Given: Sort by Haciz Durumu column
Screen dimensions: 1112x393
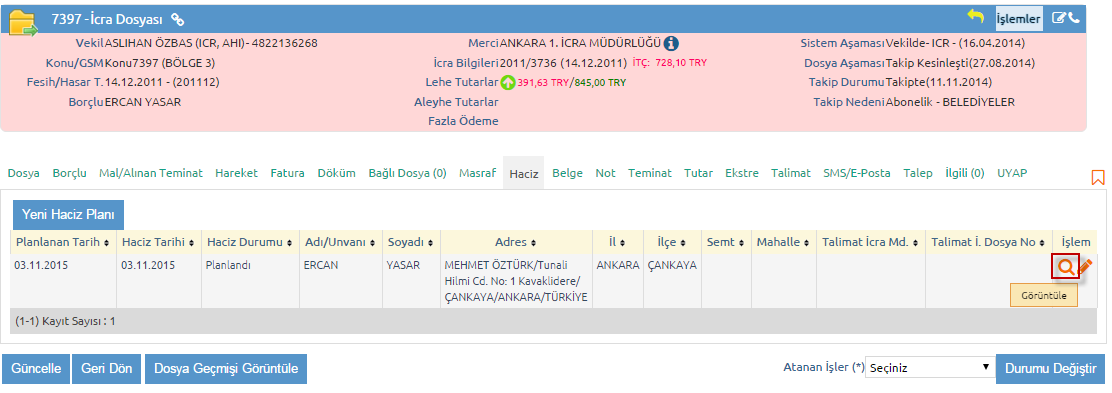Looking at the screenshot, I should point(249,243).
